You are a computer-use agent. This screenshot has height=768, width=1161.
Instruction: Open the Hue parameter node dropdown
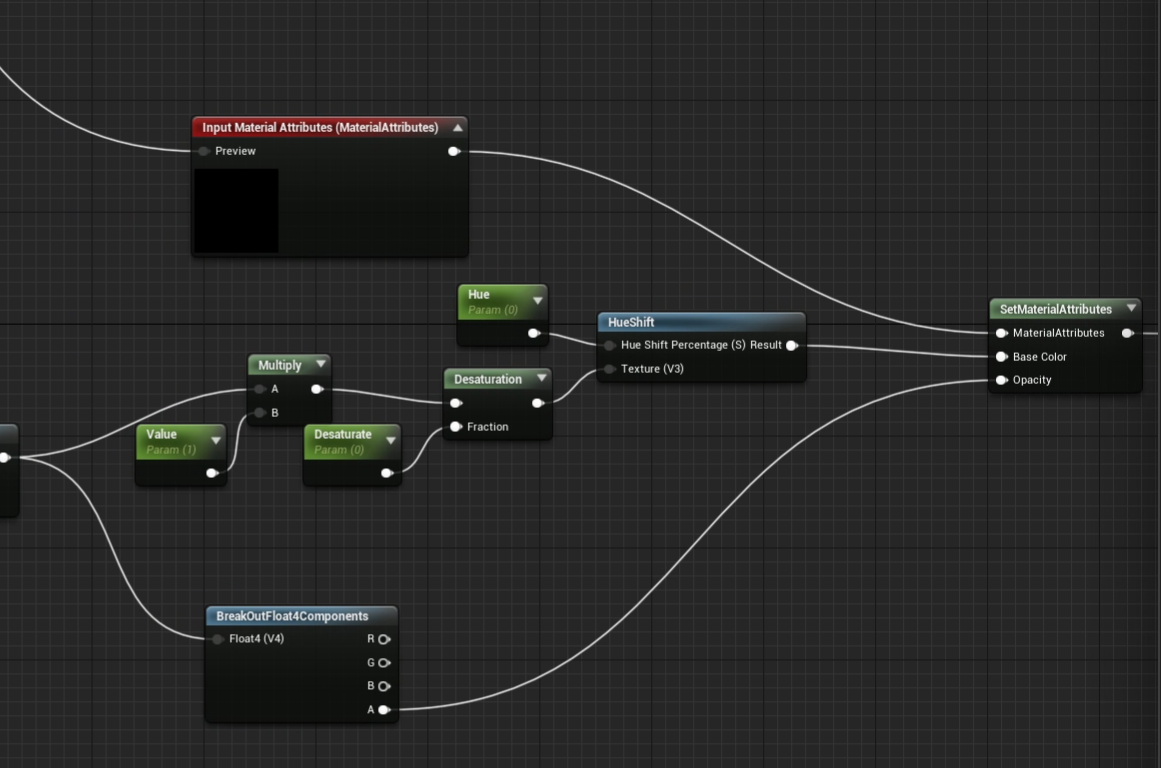coord(538,300)
